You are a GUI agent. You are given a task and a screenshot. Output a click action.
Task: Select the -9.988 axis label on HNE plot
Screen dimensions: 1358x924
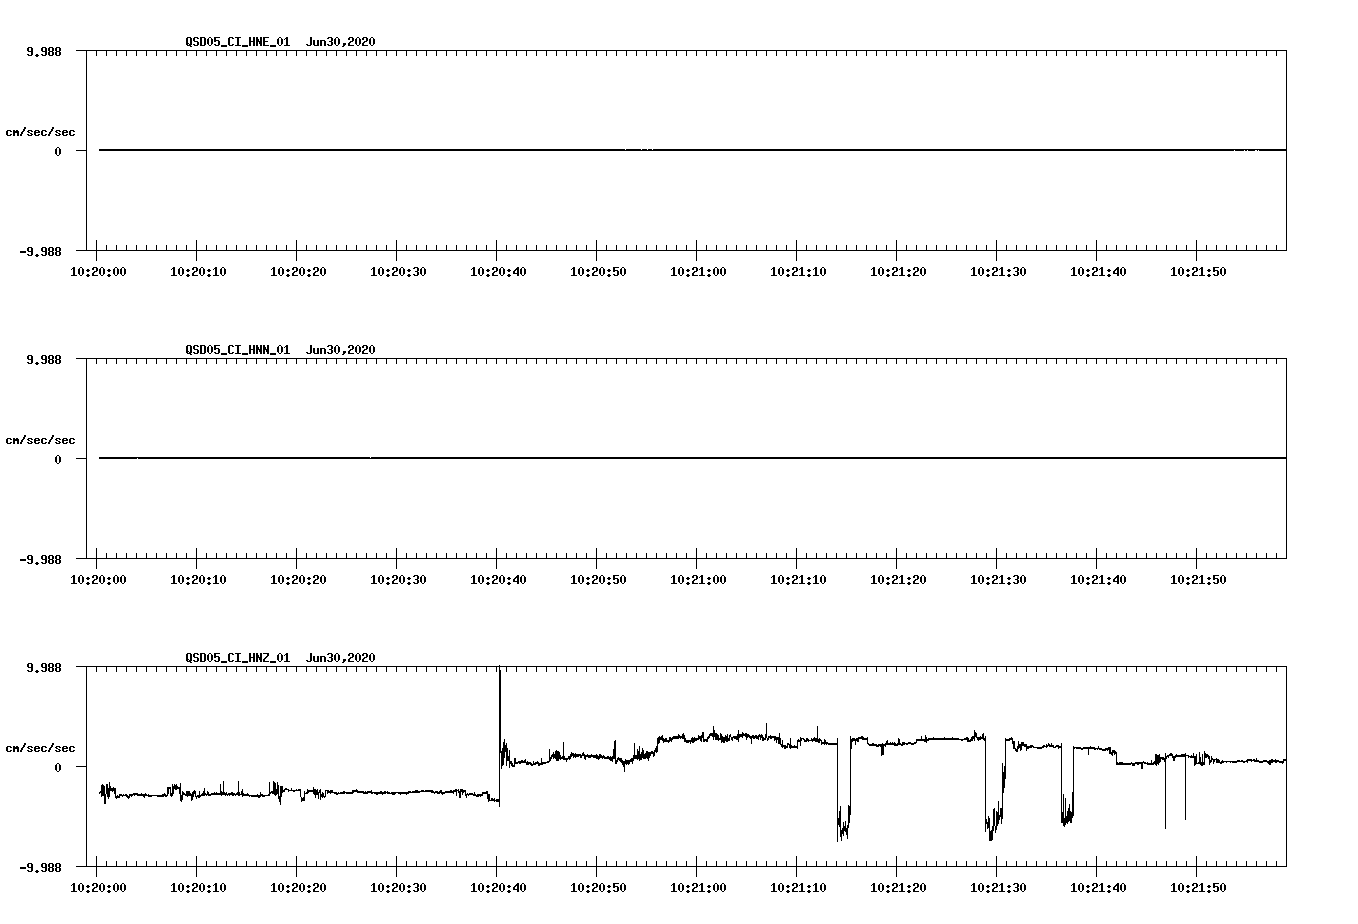[x=40, y=252]
